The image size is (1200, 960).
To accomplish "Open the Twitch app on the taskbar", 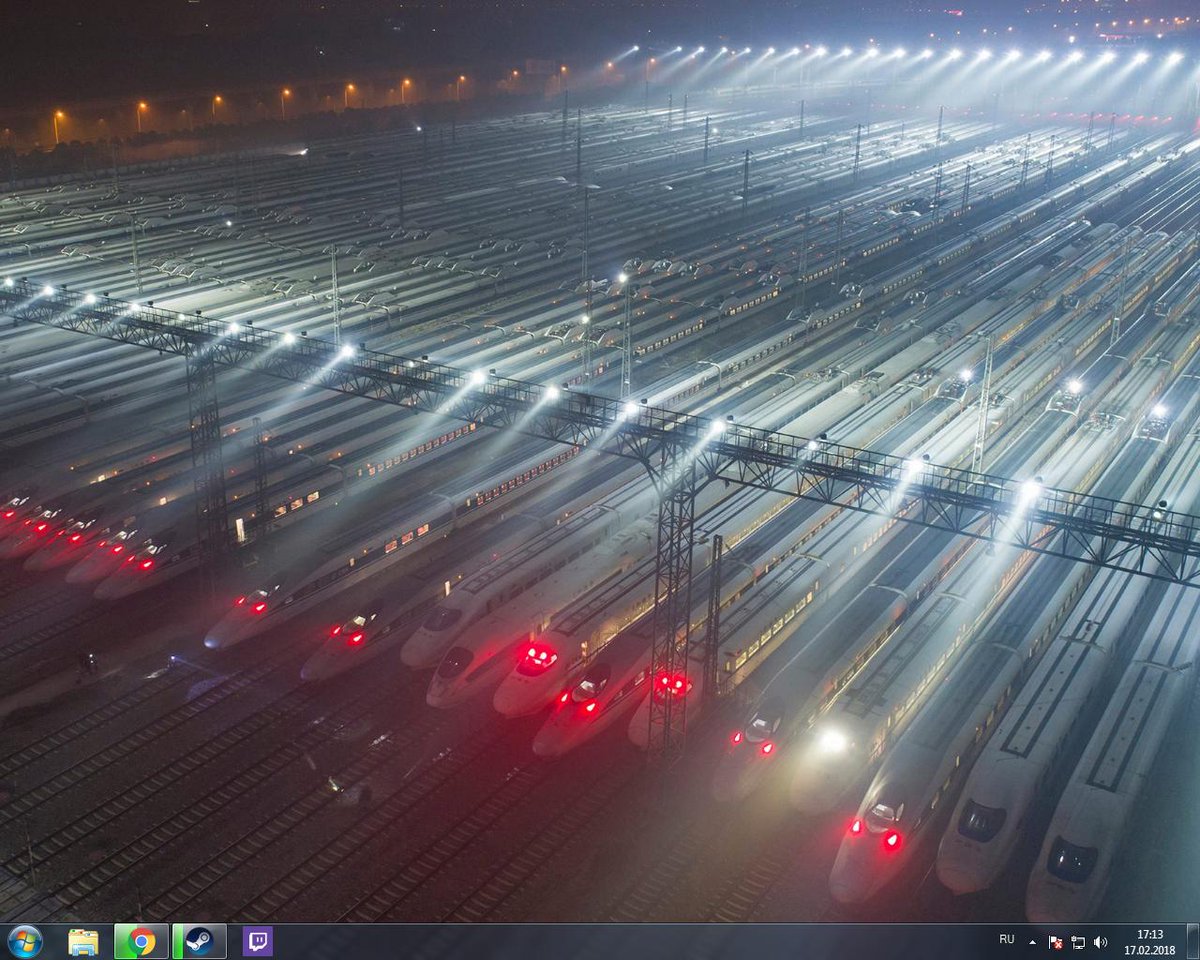I will (x=257, y=942).
